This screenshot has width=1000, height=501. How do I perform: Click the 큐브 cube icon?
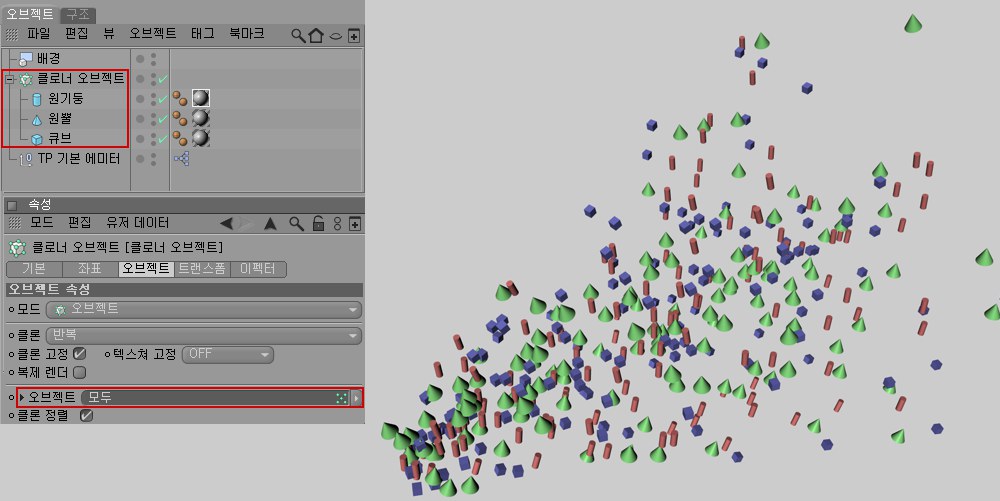click(x=37, y=139)
